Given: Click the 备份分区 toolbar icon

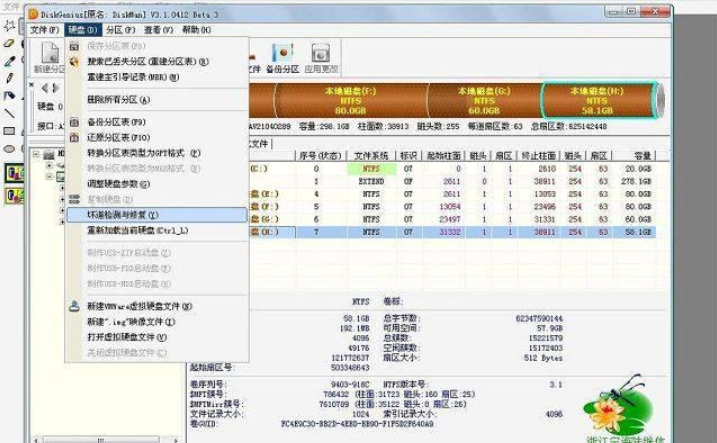Looking at the screenshot, I should 282,58.
